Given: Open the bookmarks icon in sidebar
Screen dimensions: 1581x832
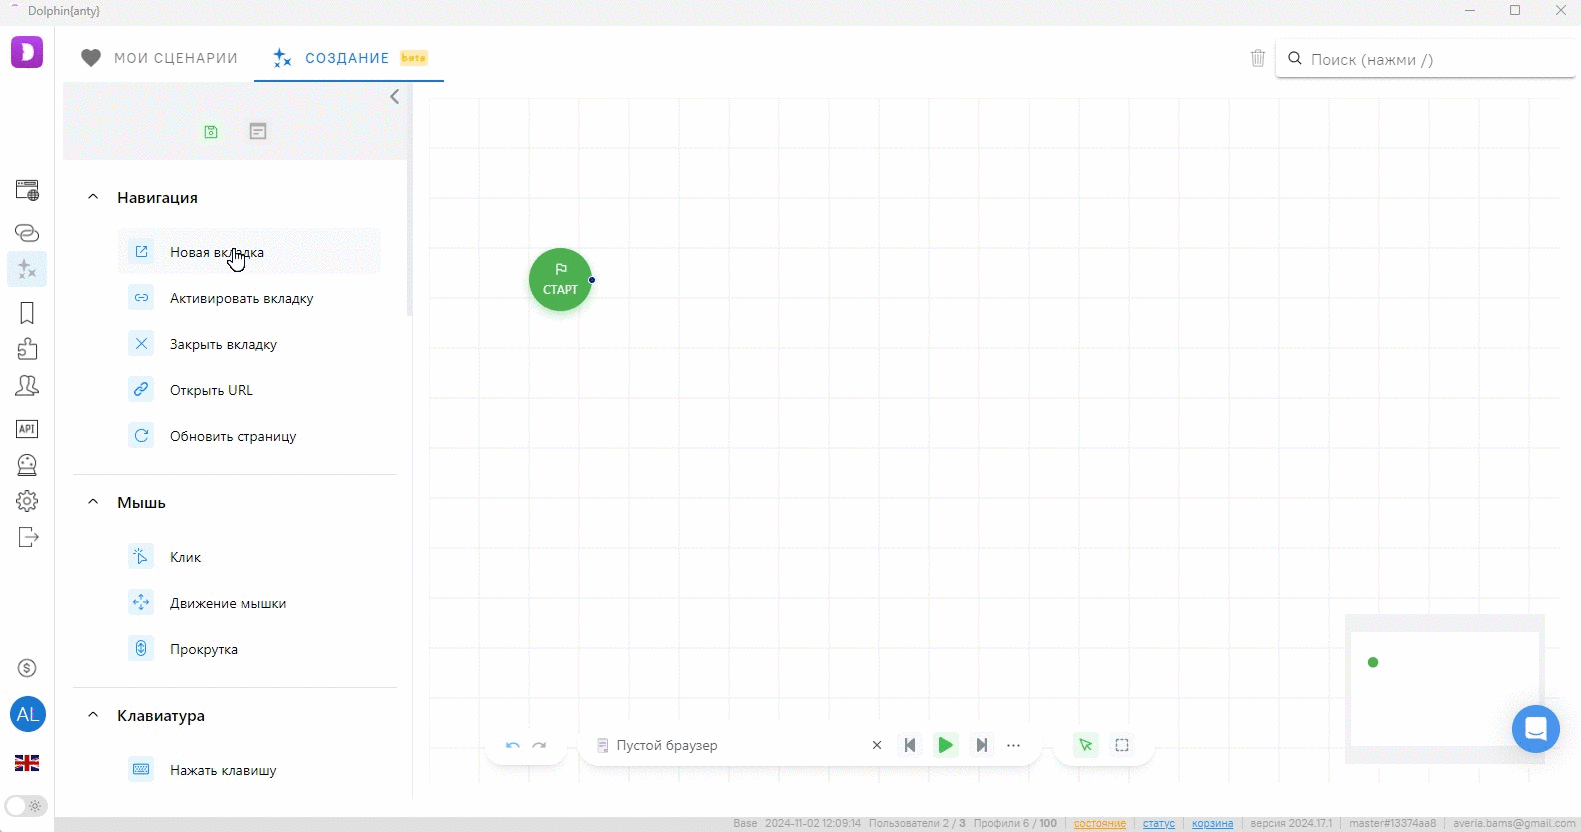Looking at the screenshot, I should [27, 313].
